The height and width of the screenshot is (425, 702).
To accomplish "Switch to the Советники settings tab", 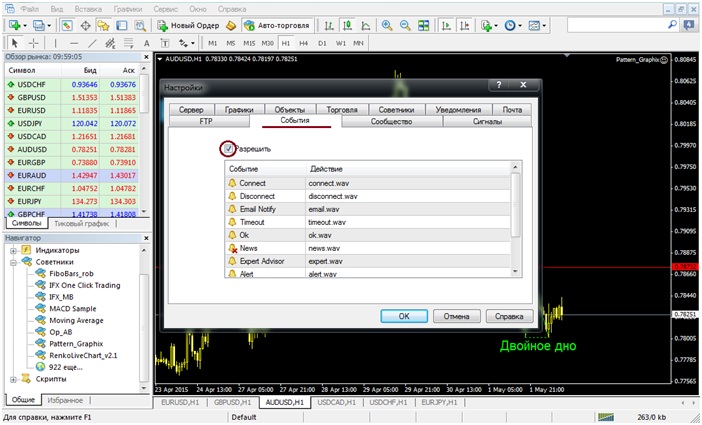I will 397,109.
